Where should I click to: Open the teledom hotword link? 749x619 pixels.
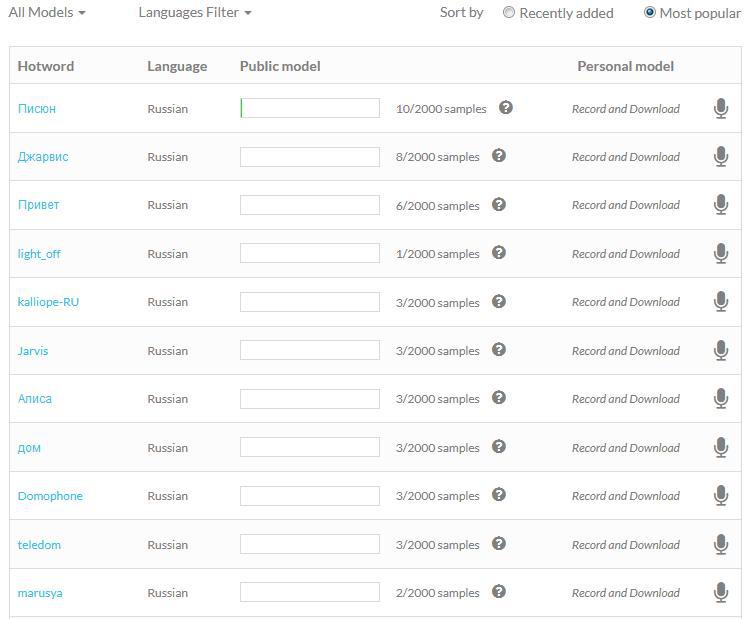[39, 545]
